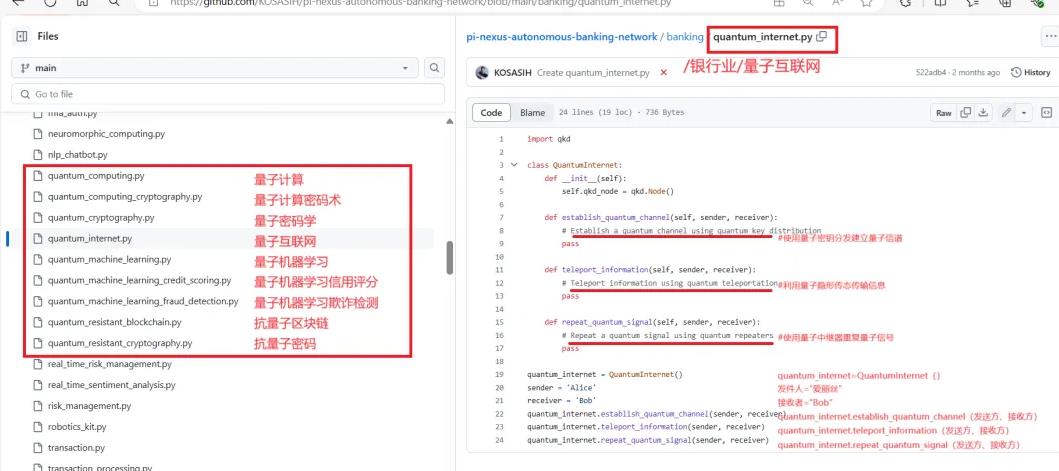Click 'class QuantumInternet:' code text
The height and width of the screenshot is (471, 1059).
574,165
